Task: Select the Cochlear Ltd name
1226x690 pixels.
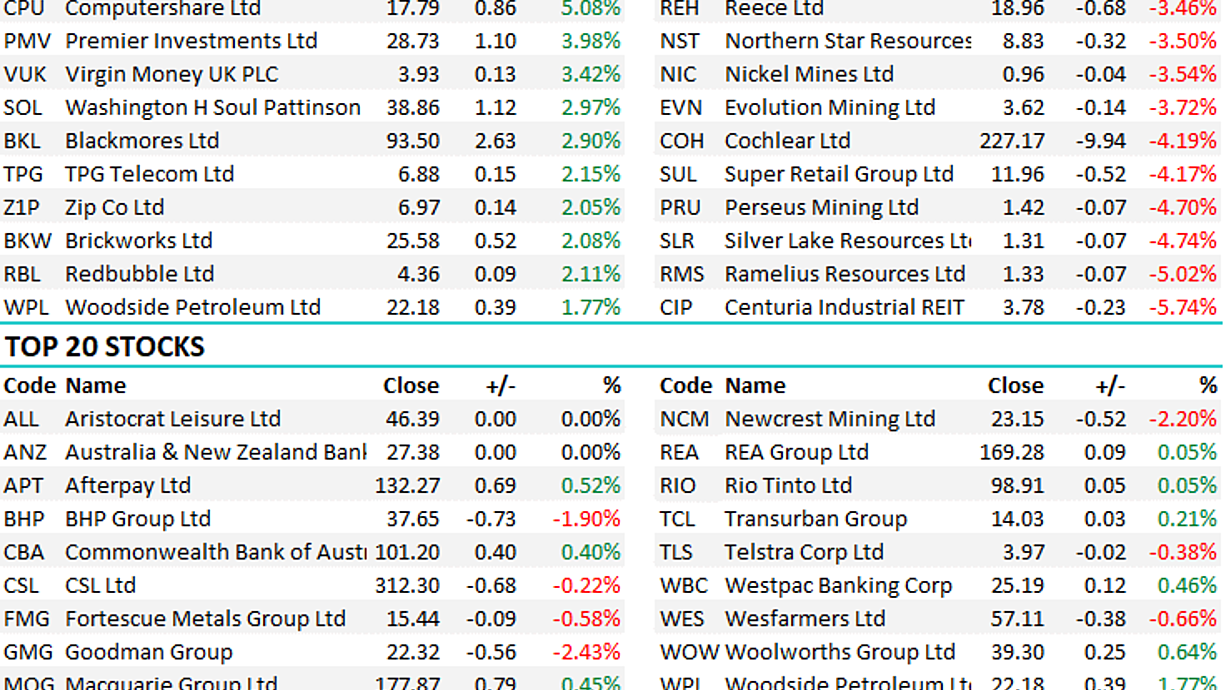Action: pyautogui.click(x=787, y=140)
